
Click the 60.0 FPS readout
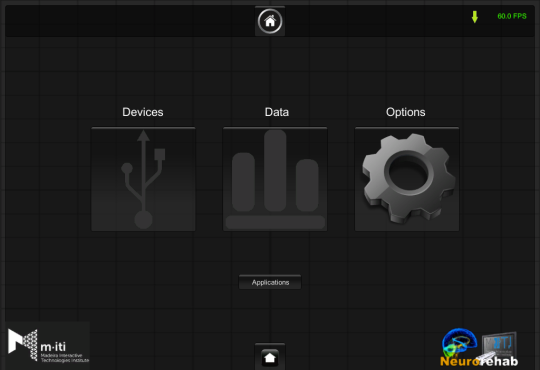pos(512,16)
